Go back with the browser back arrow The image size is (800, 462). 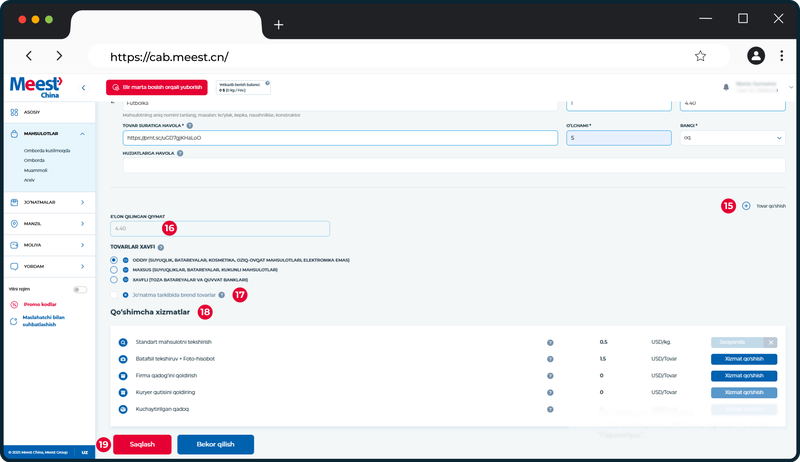[x=29, y=56]
